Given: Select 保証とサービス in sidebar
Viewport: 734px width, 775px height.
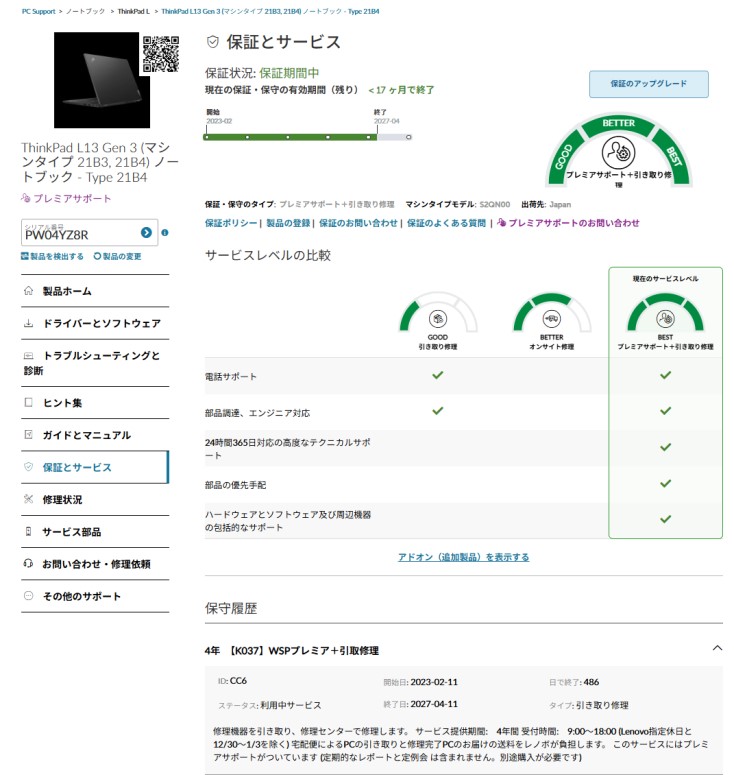Looking at the screenshot, I should [x=95, y=467].
